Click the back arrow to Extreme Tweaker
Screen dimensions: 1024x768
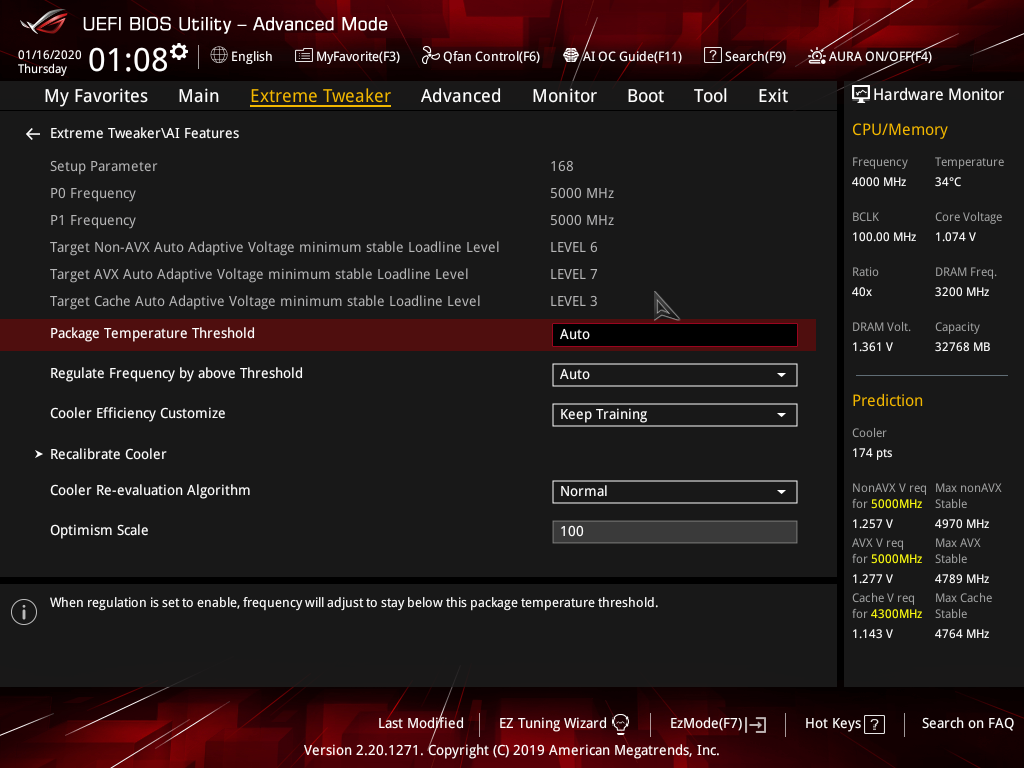coord(33,134)
